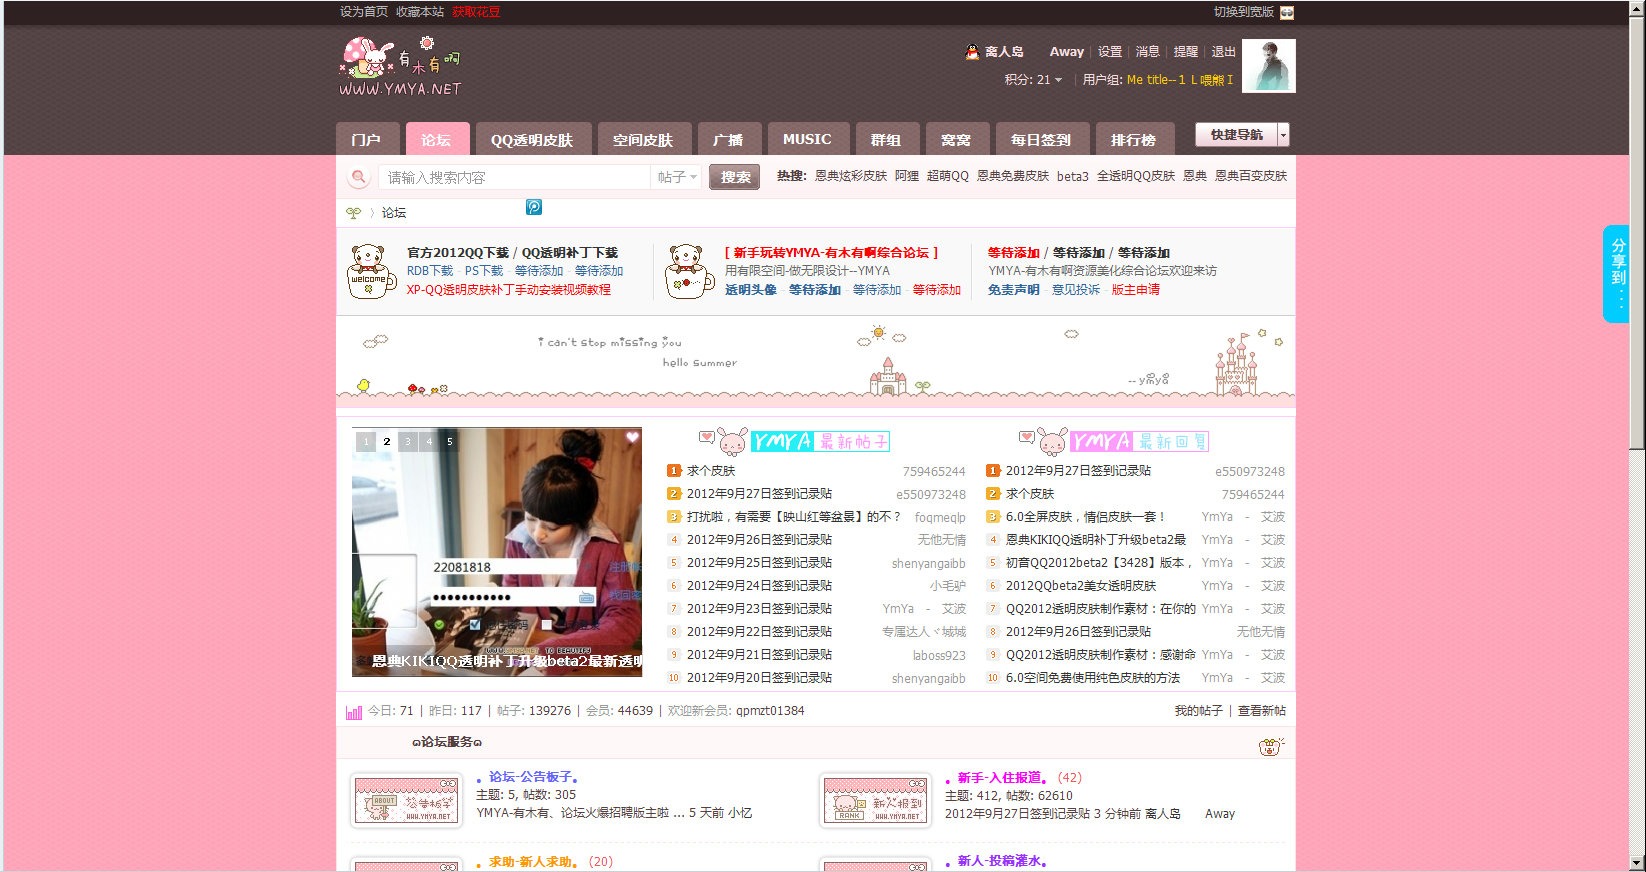Click the 查看新帖 link

[x=1262, y=711]
